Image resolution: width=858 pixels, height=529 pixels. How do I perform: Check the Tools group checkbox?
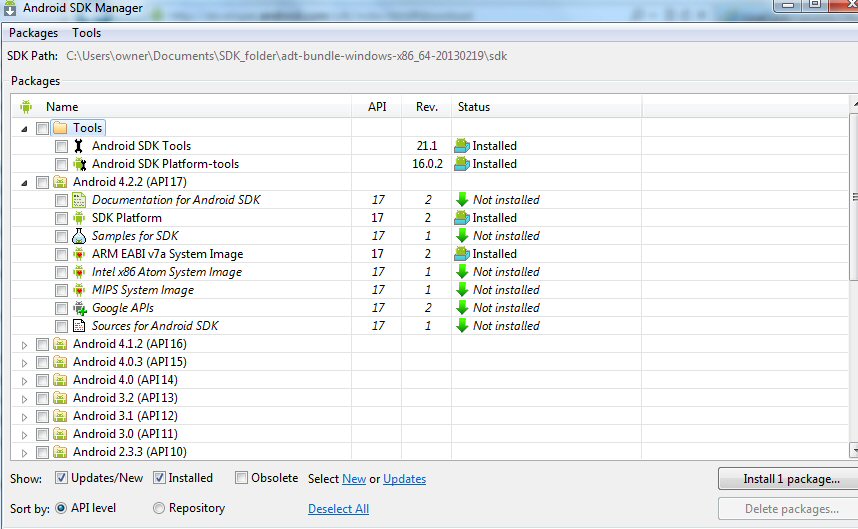point(42,129)
